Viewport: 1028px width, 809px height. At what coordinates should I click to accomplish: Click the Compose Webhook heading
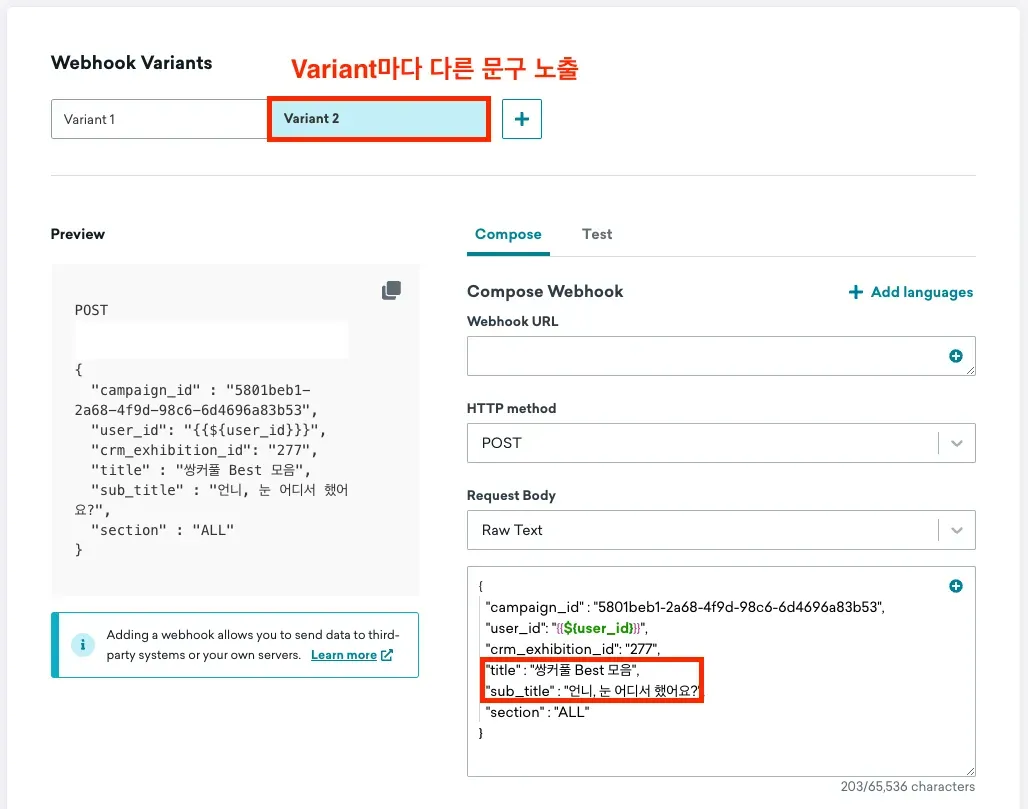coord(545,292)
